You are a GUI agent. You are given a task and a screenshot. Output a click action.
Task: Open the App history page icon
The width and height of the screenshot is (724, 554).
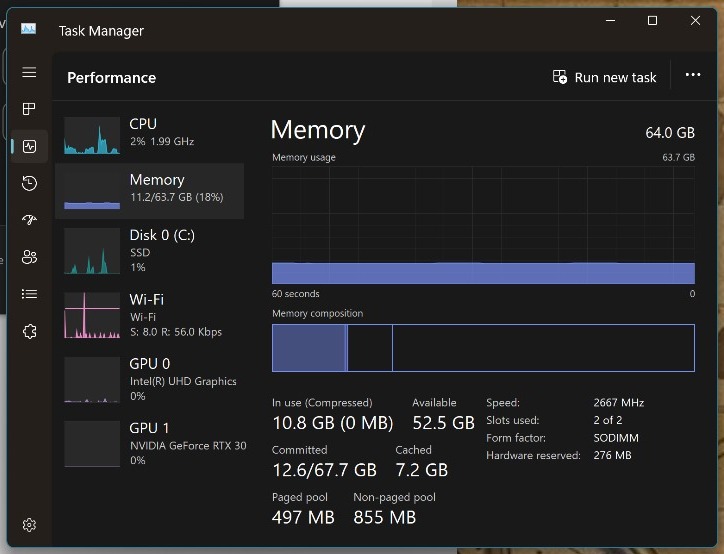pos(29,183)
